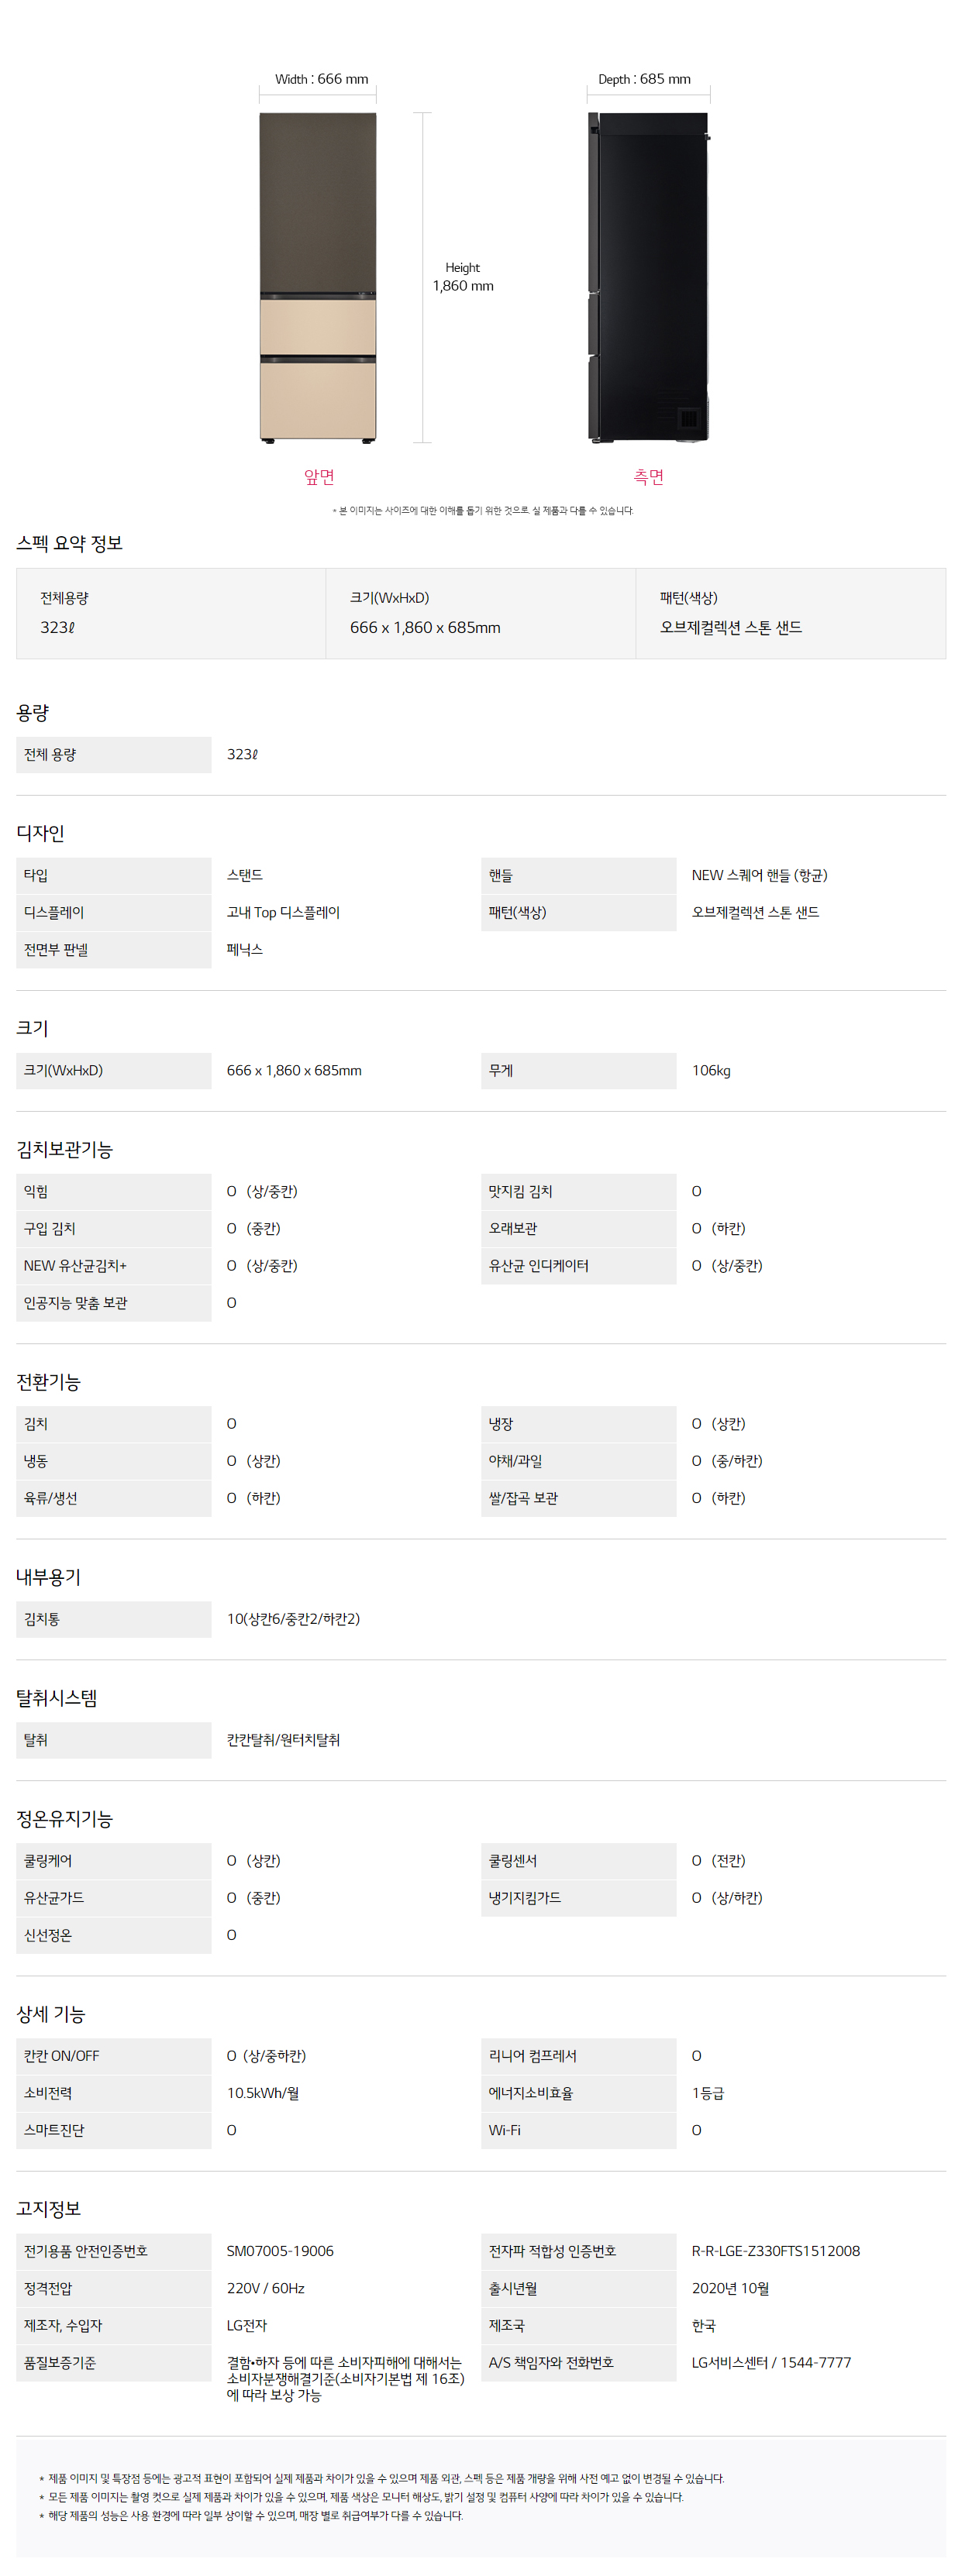Viewport: 965px width, 2576px height.
Task: Click the 탈취시스템 section heading
Action: tap(56, 1698)
